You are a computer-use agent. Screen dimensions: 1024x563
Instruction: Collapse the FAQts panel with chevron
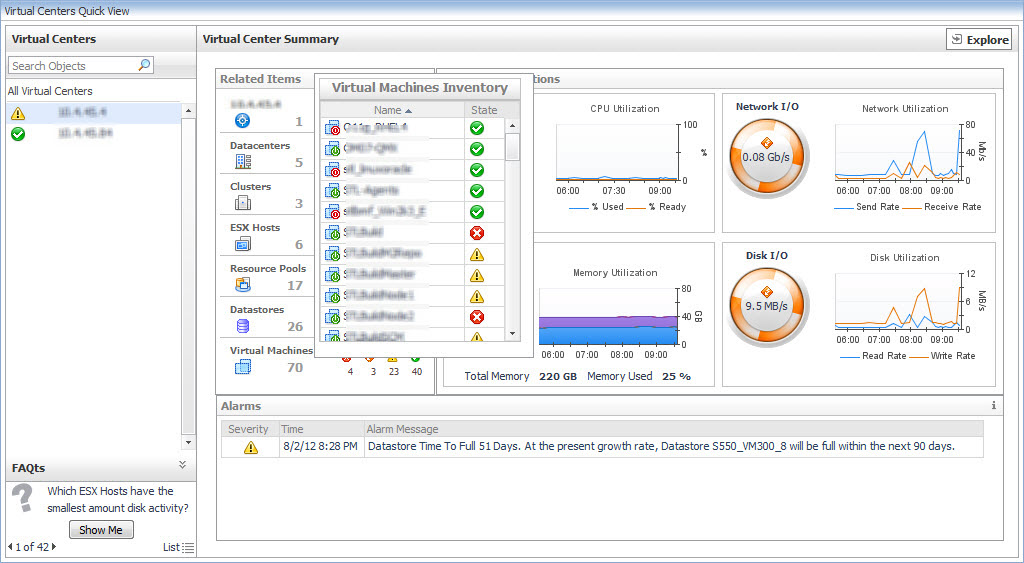(182, 465)
